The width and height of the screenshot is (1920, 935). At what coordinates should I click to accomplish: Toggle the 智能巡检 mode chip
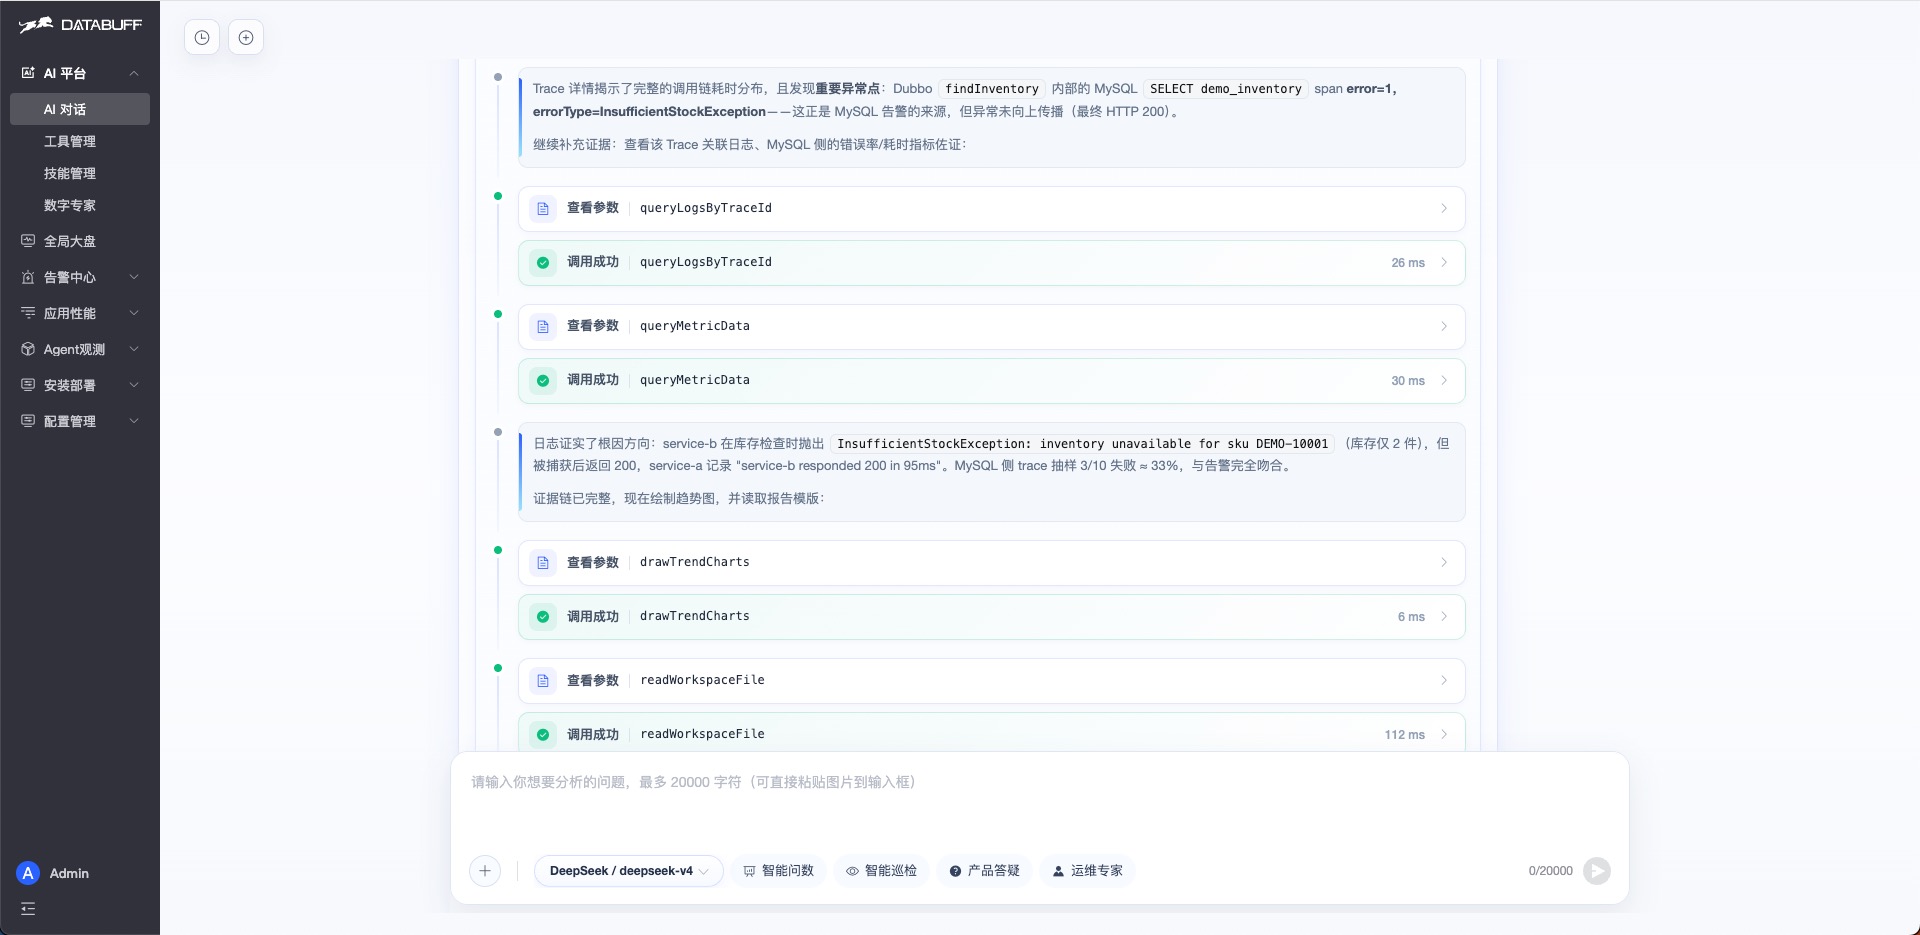[x=881, y=871]
